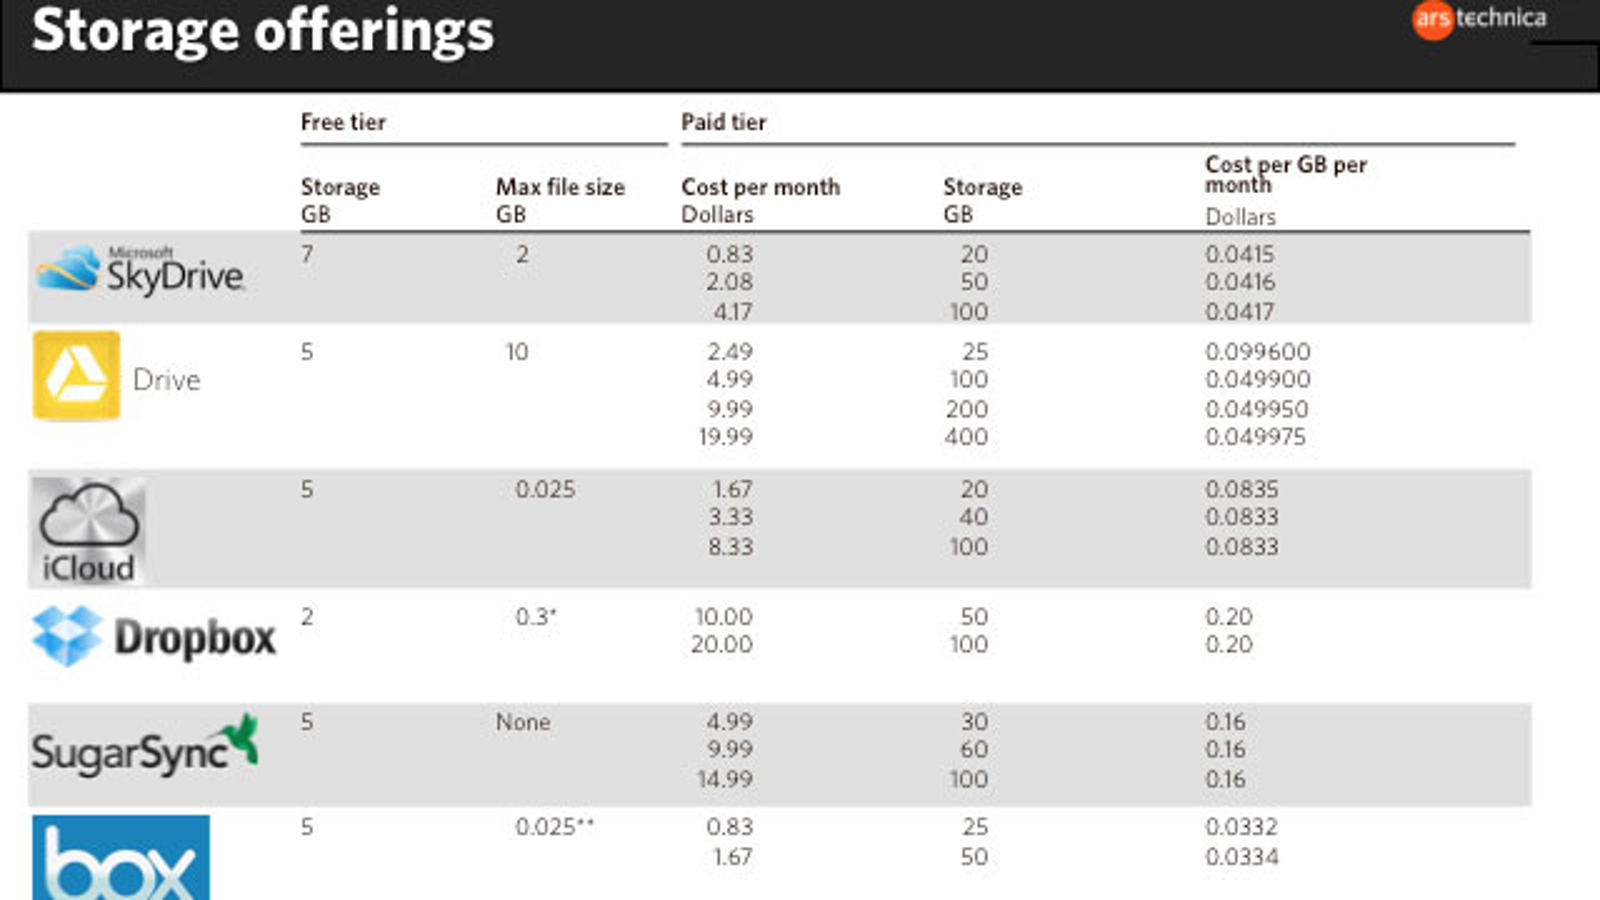Select iCloud 0.025 max file size
The height and width of the screenshot is (900, 1600).
pyautogui.click(x=545, y=489)
